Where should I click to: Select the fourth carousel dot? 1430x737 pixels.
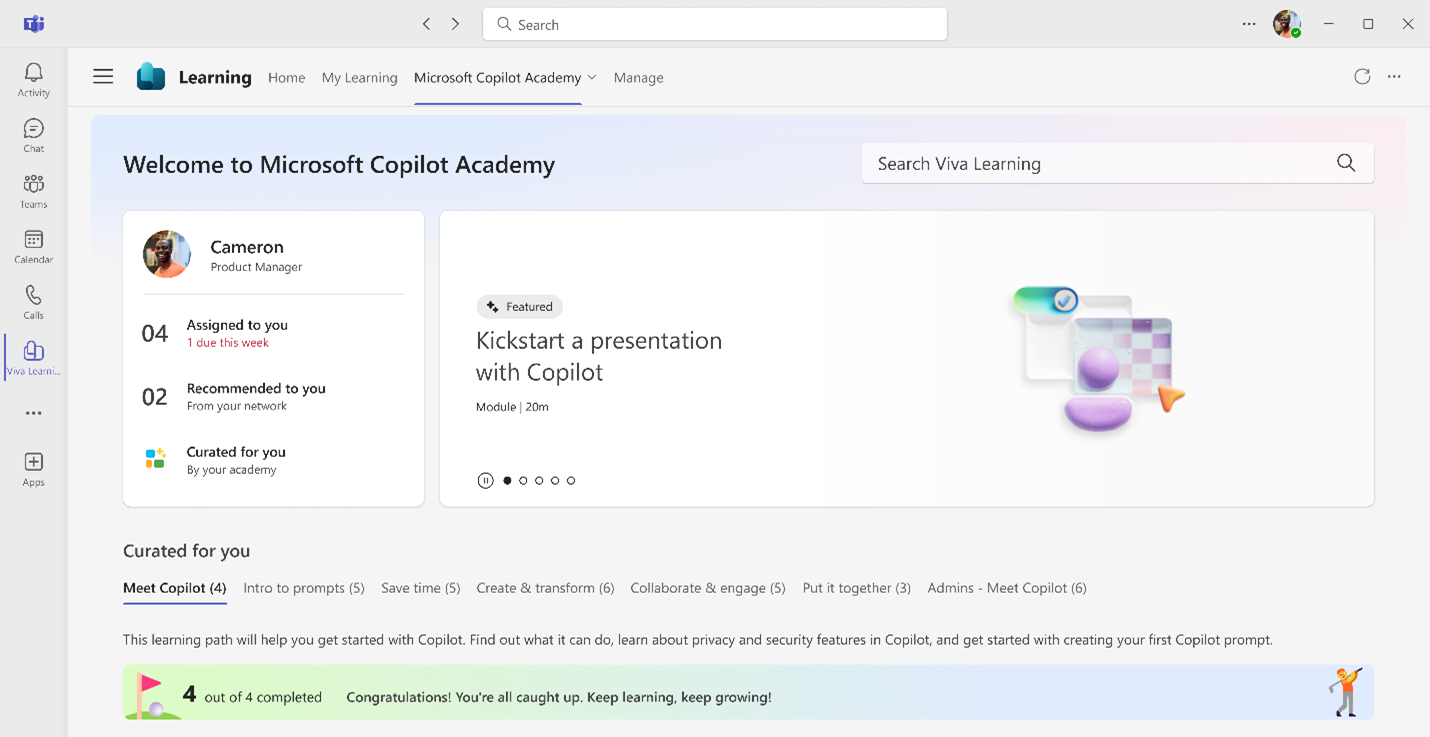point(555,481)
